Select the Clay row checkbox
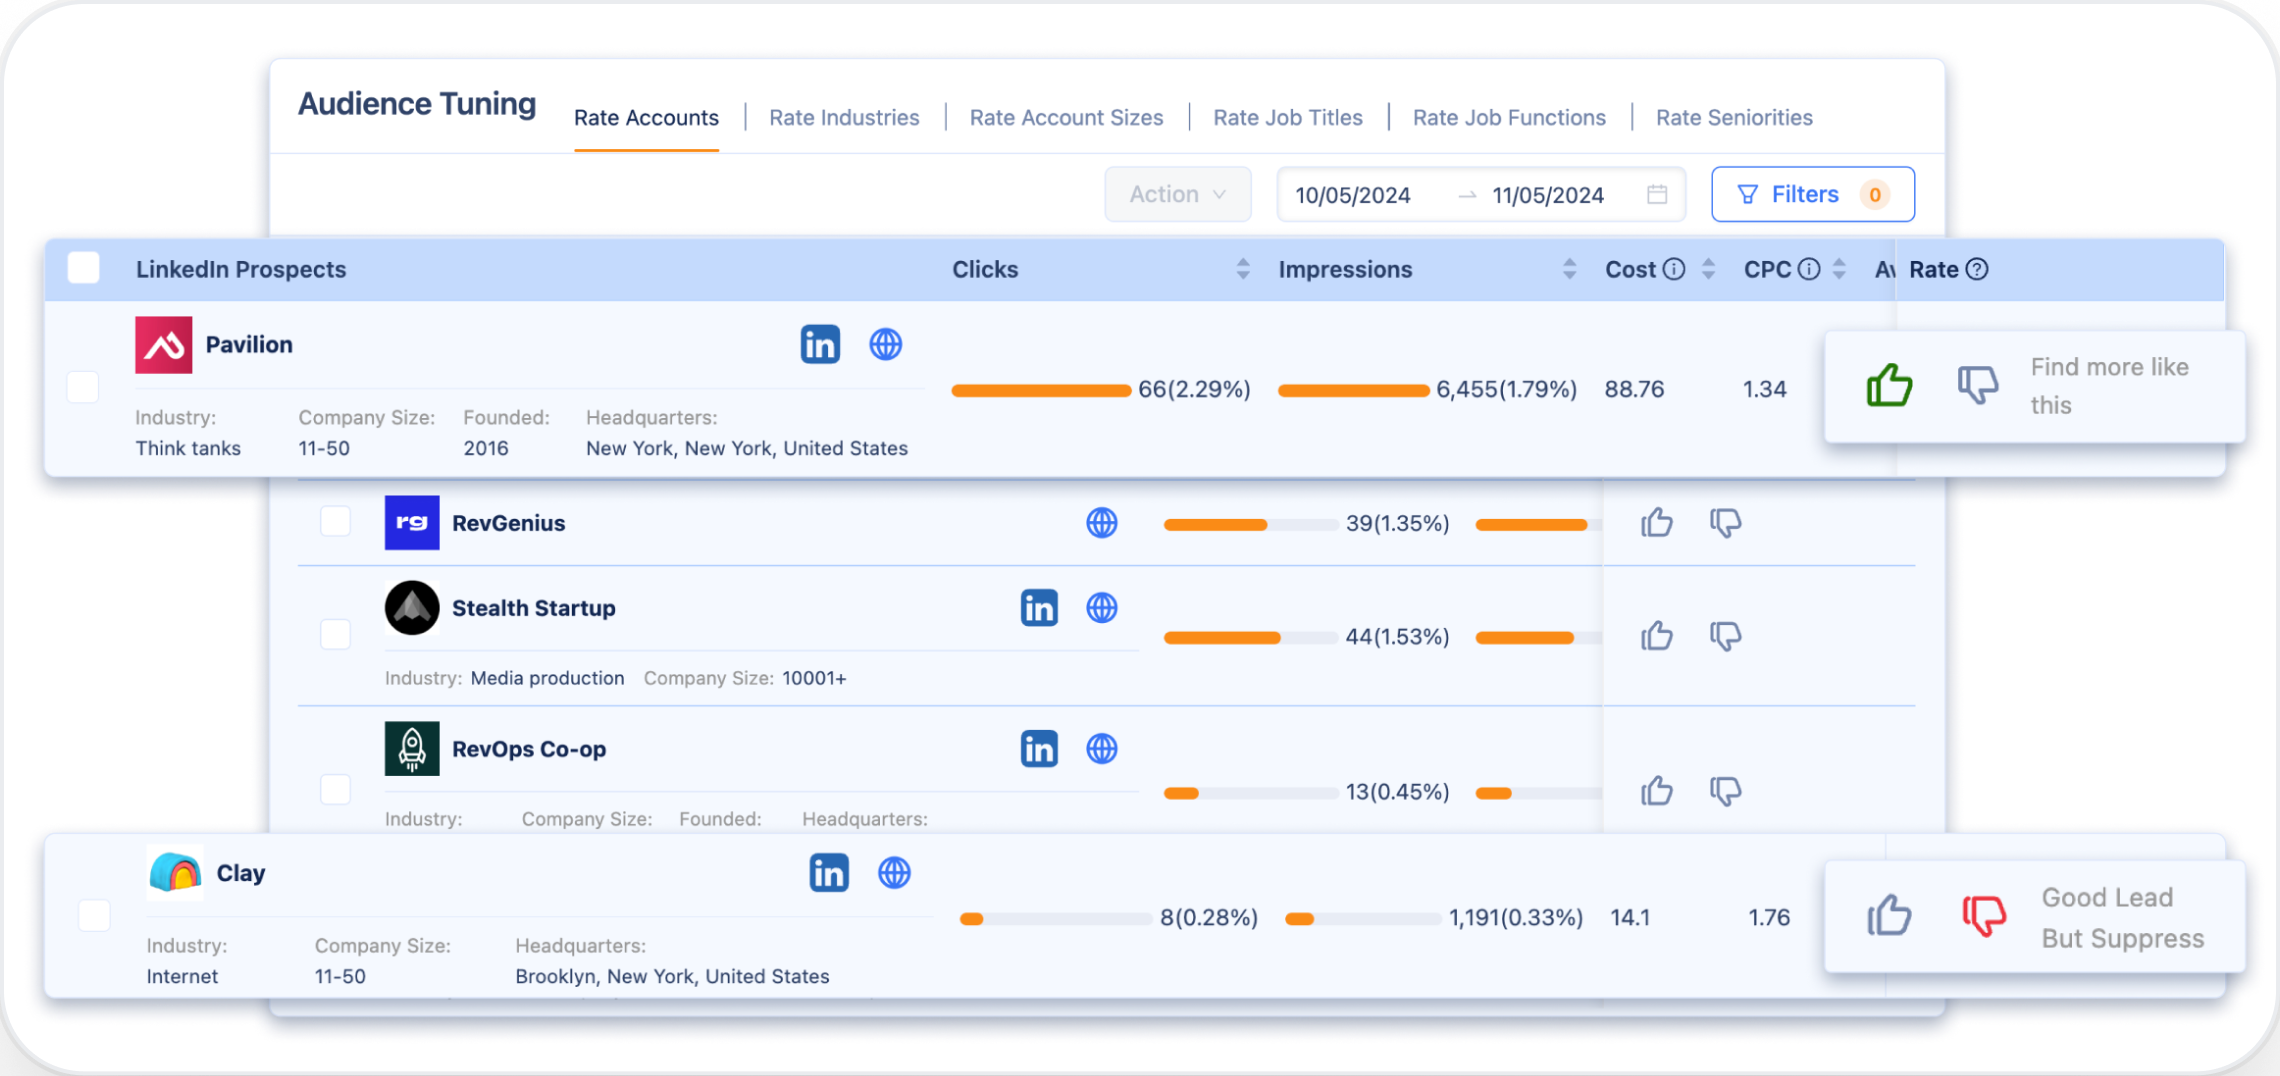Viewport: 2280px width, 1076px height. 94,915
